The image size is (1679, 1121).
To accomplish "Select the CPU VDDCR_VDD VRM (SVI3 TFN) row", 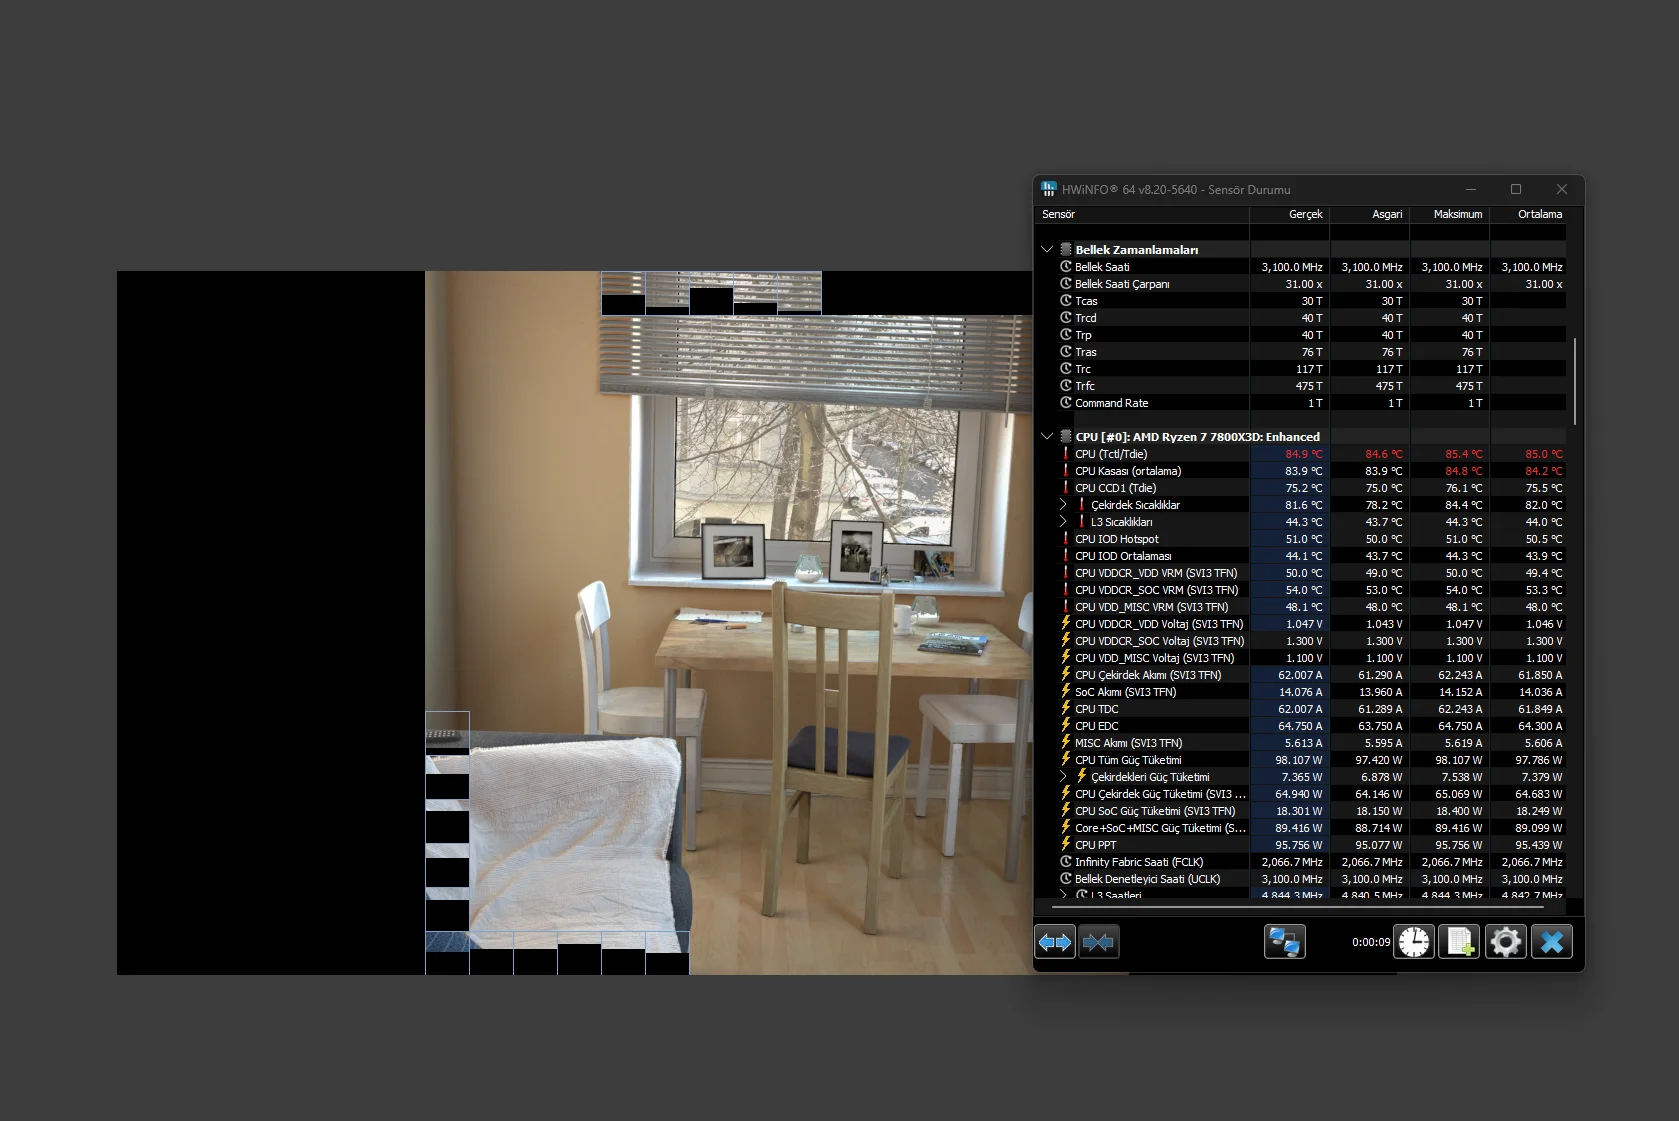I will (1301, 573).
